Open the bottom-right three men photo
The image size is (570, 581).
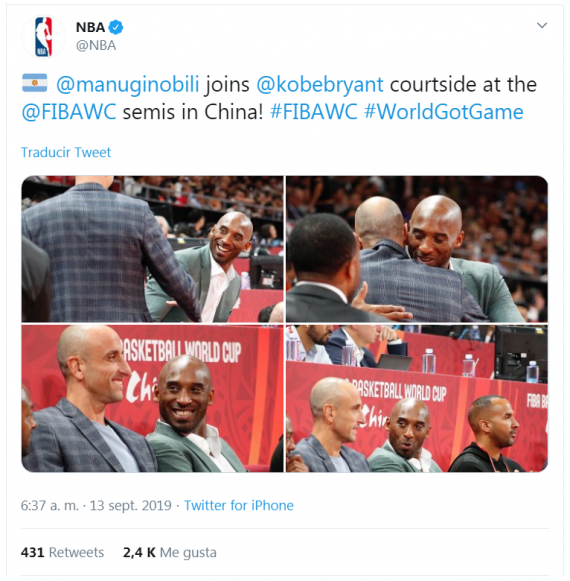pos(417,399)
